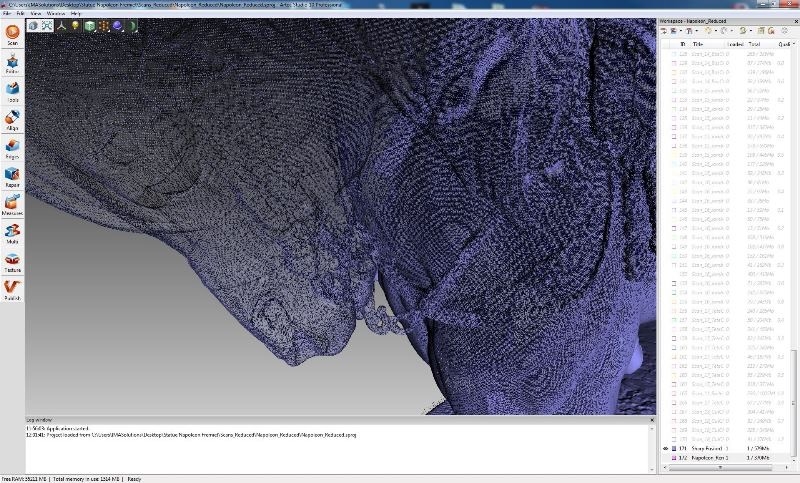Click the green cube render mode icon
This screenshot has height=483, width=800.
click(x=90, y=26)
